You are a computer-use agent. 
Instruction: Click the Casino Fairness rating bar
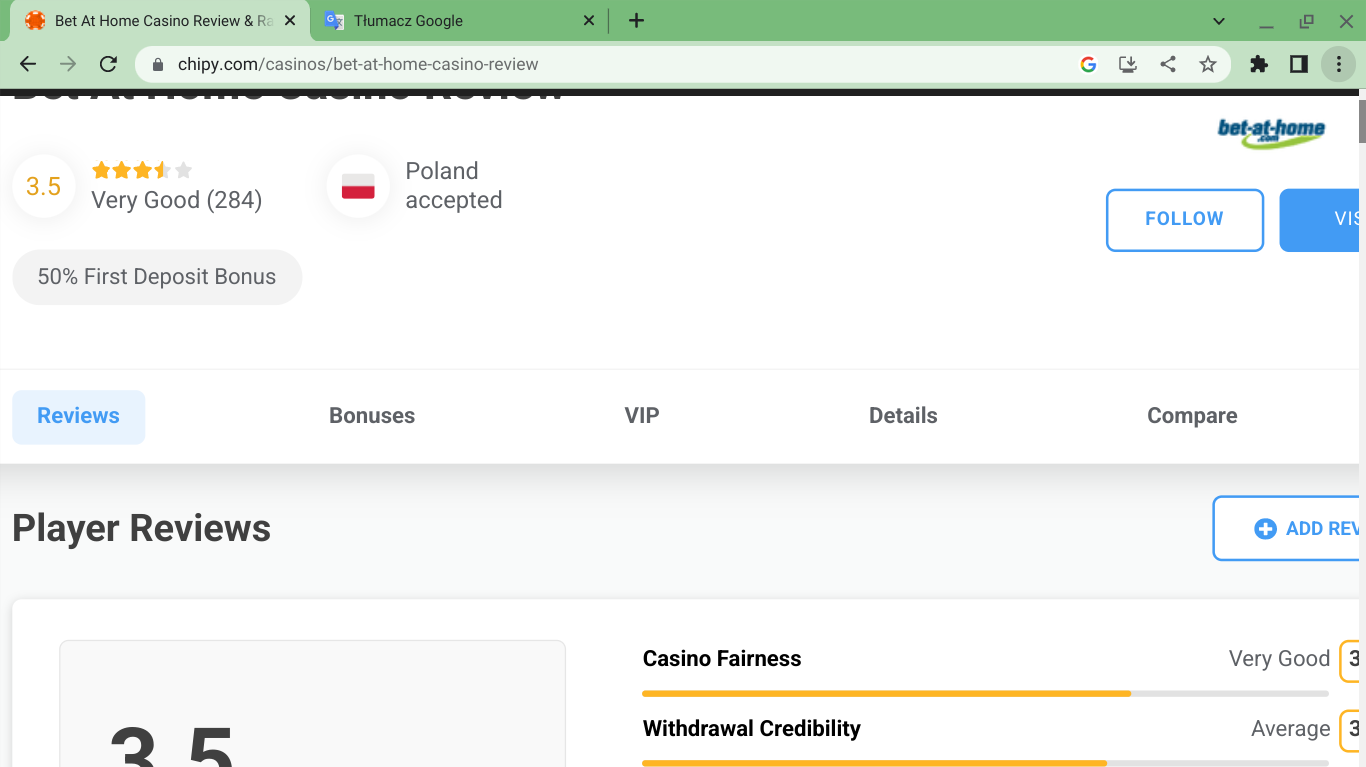(985, 693)
